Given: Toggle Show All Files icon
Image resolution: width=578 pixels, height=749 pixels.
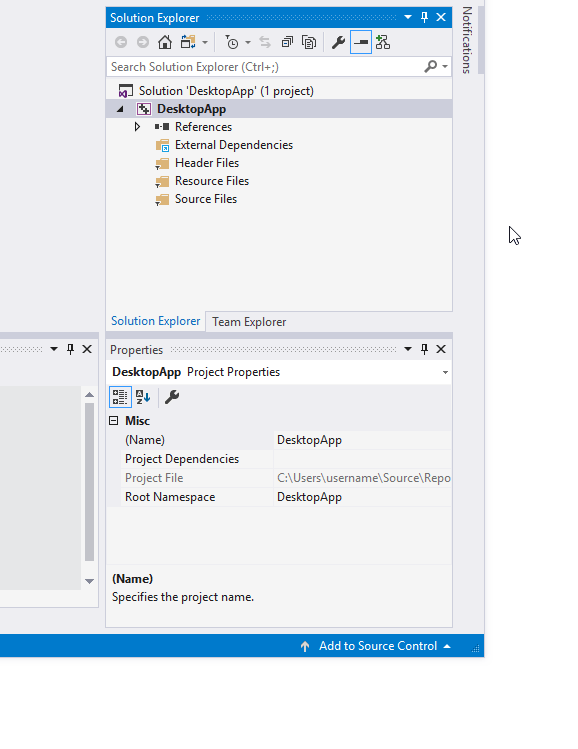Looking at the screenshot, I should coord(309,43).
